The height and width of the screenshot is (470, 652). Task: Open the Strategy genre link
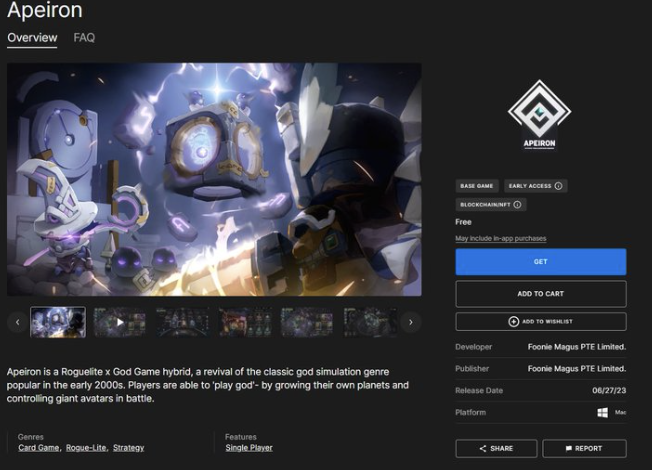coord(128,448)
